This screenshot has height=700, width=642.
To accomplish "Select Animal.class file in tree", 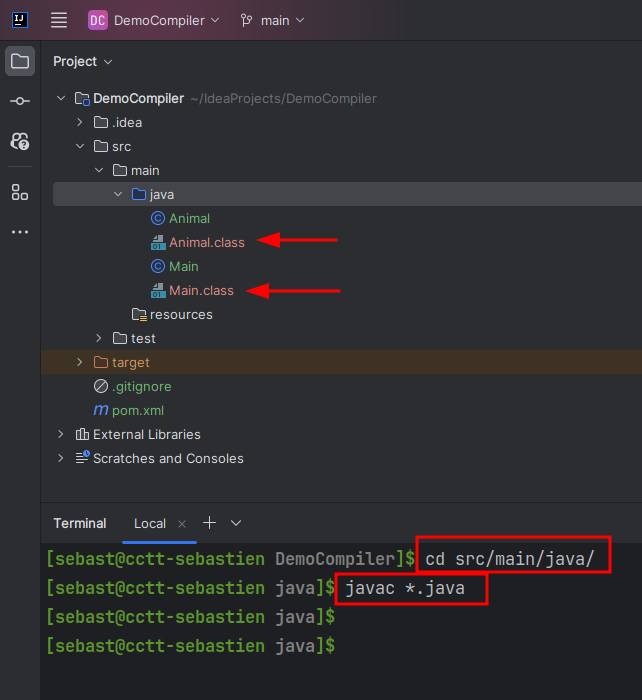I will tap(206, 242).
